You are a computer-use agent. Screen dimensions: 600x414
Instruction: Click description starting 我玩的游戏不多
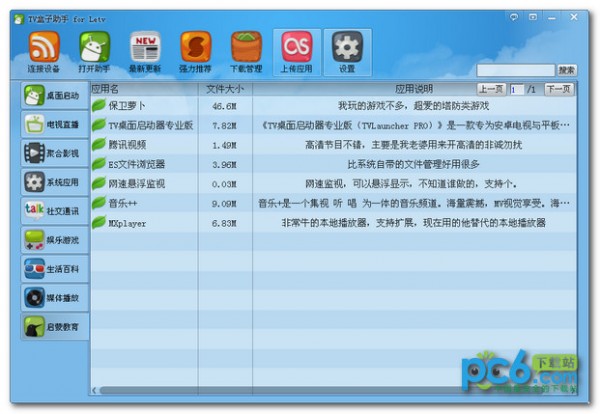[x=414, y=106]
